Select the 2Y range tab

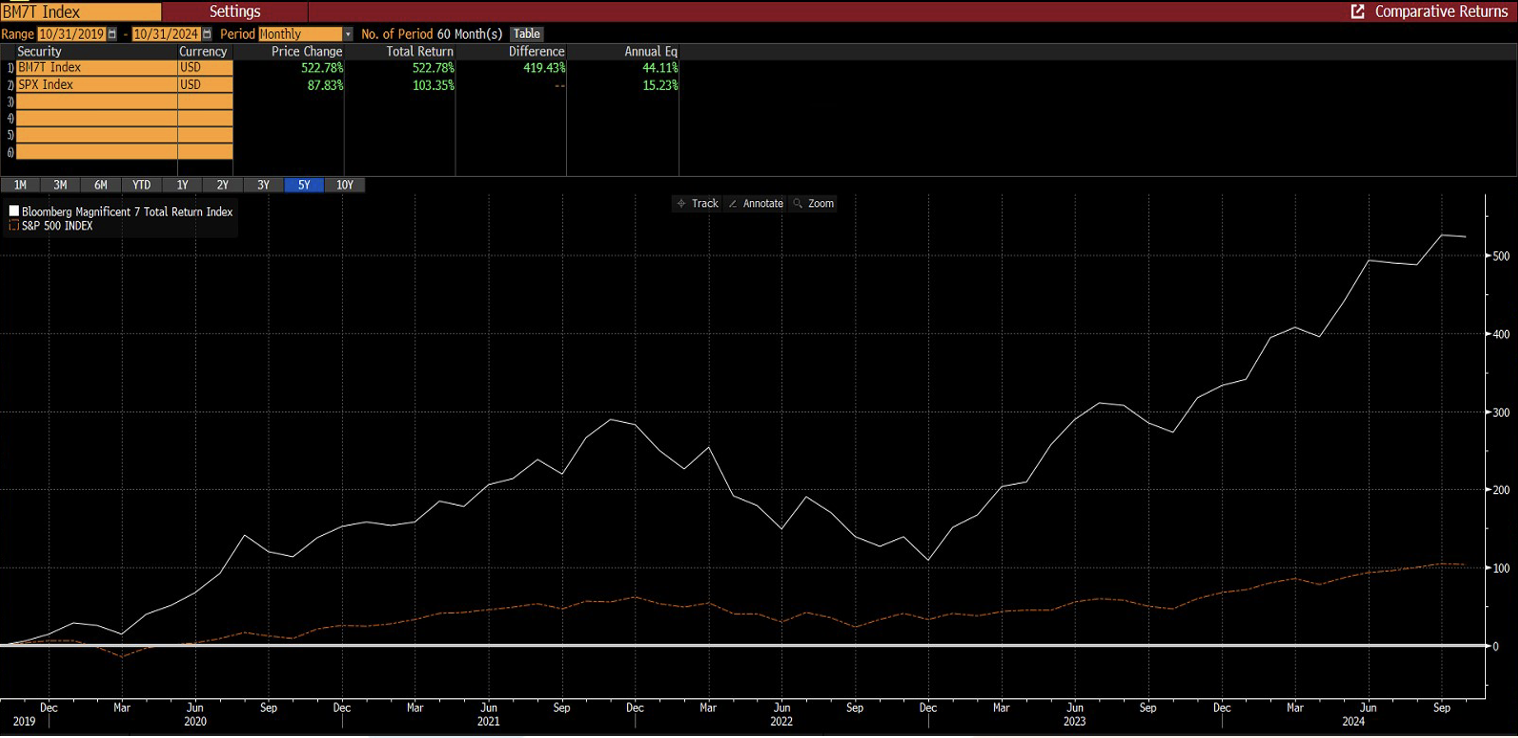[x=222, y=185]
